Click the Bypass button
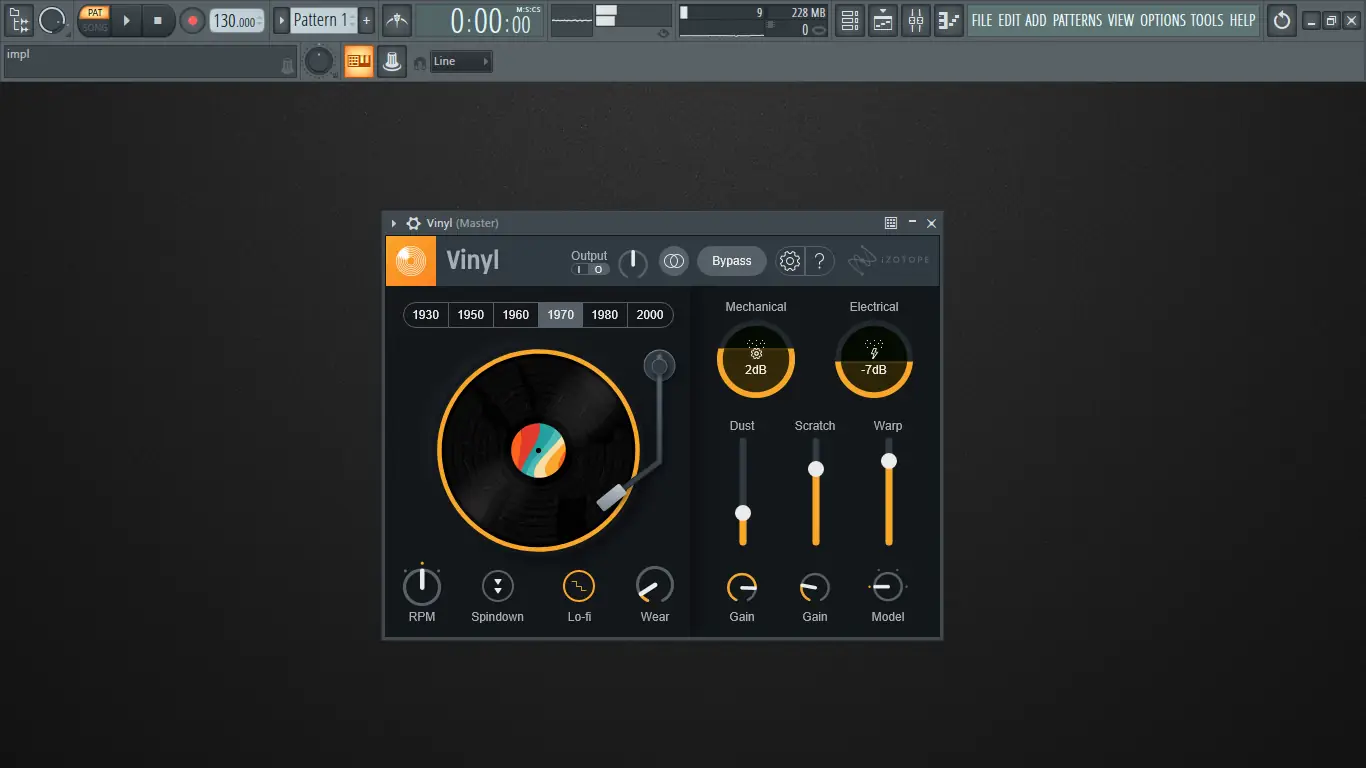 (732, 261)
